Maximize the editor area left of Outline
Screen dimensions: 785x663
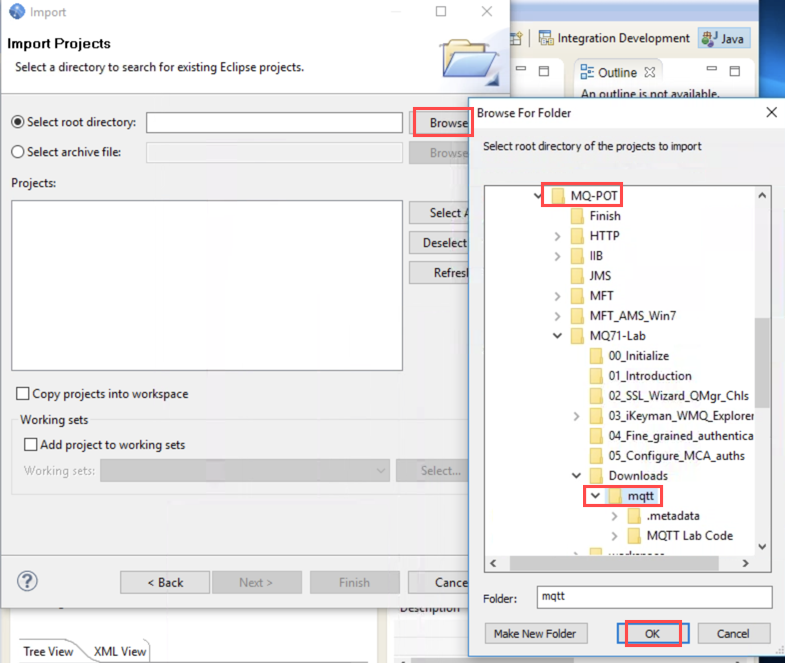click(x=544, y=71)
